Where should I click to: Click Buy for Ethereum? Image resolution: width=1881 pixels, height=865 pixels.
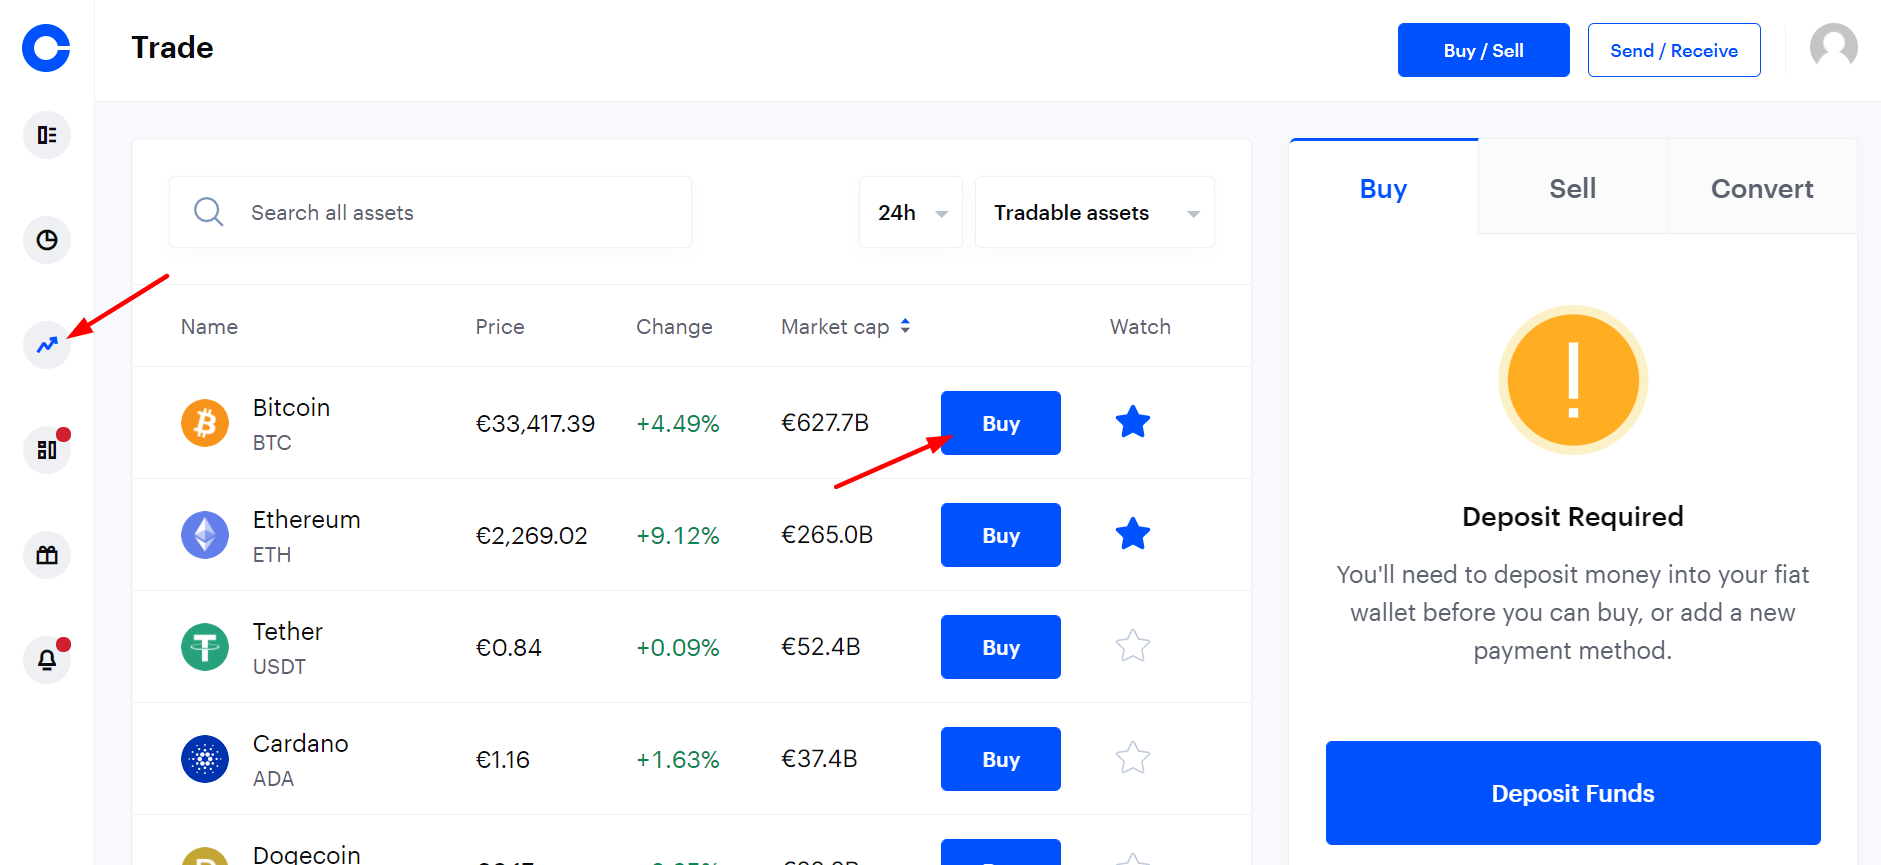pos(1001,535)
